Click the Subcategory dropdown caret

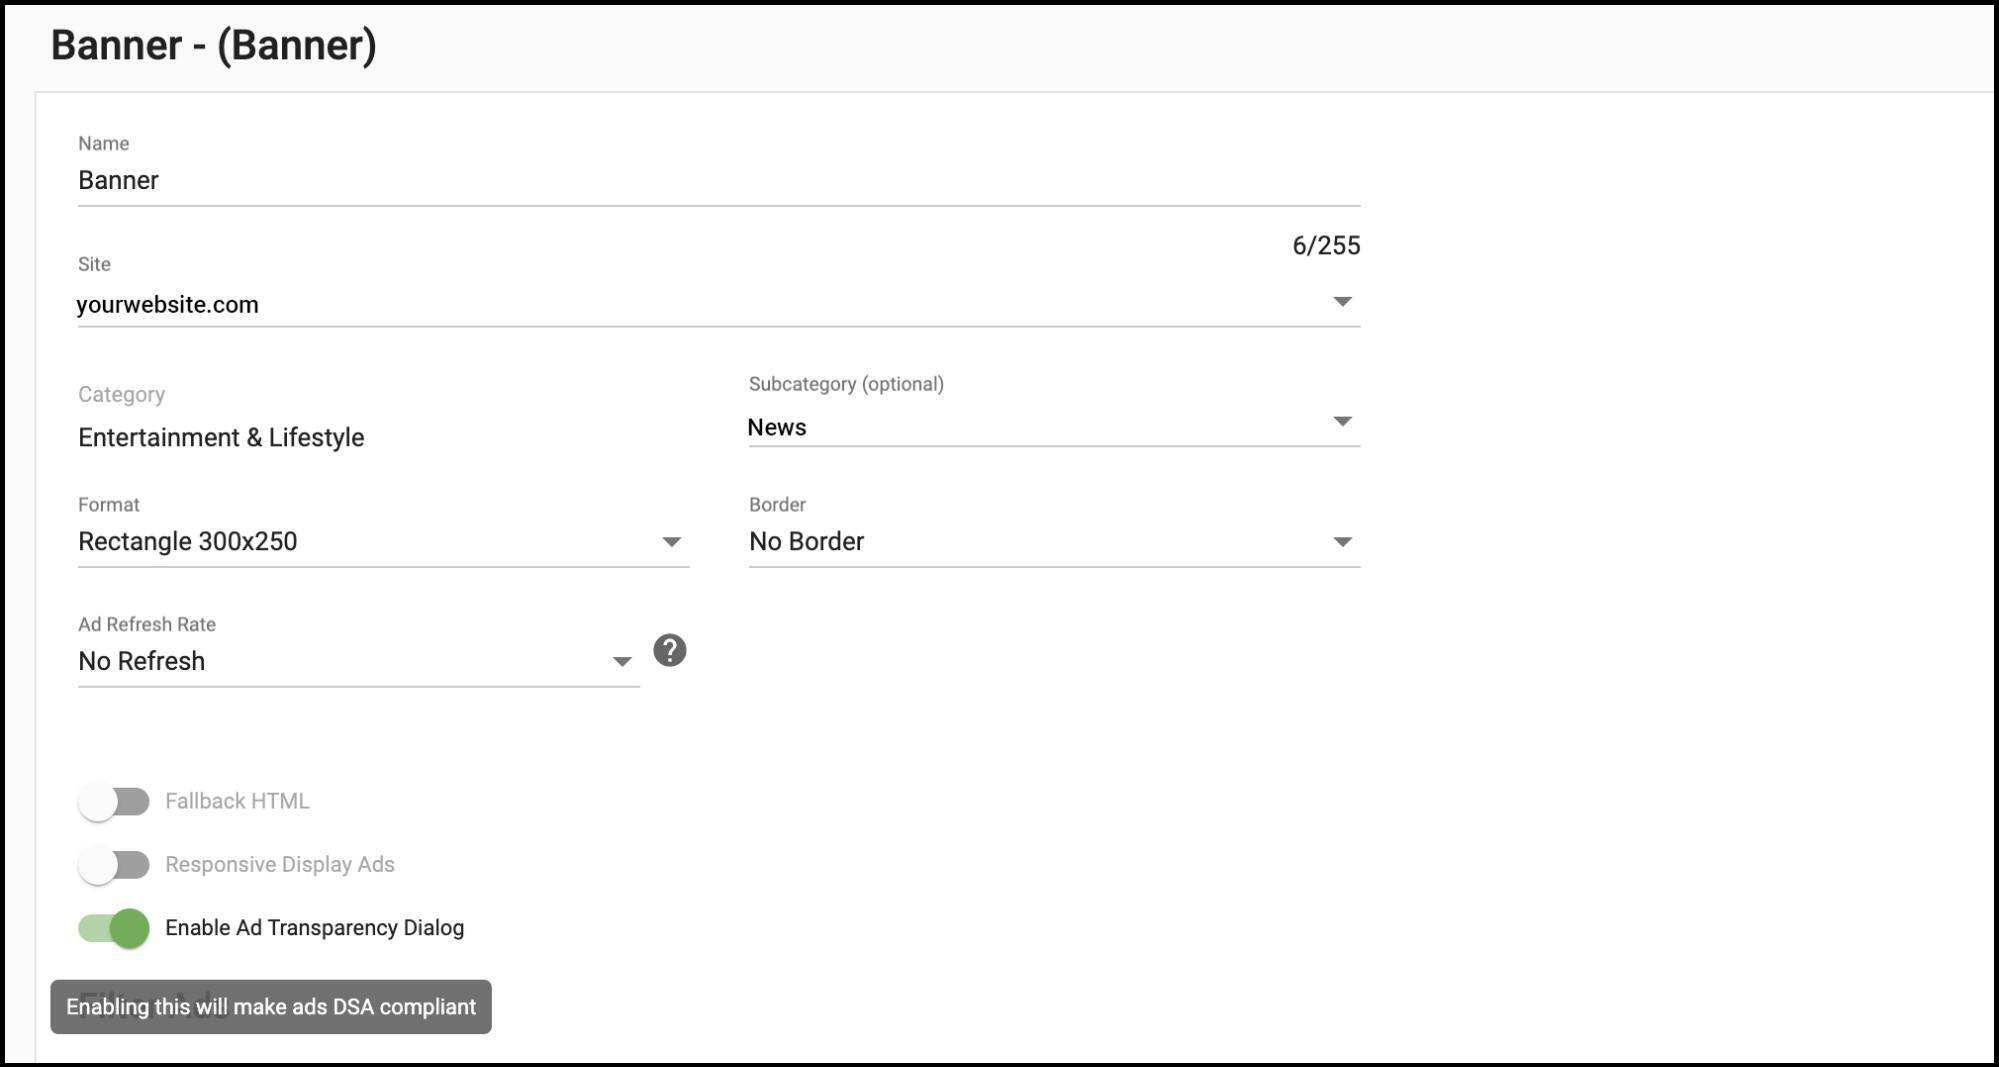click(1345, 421)
